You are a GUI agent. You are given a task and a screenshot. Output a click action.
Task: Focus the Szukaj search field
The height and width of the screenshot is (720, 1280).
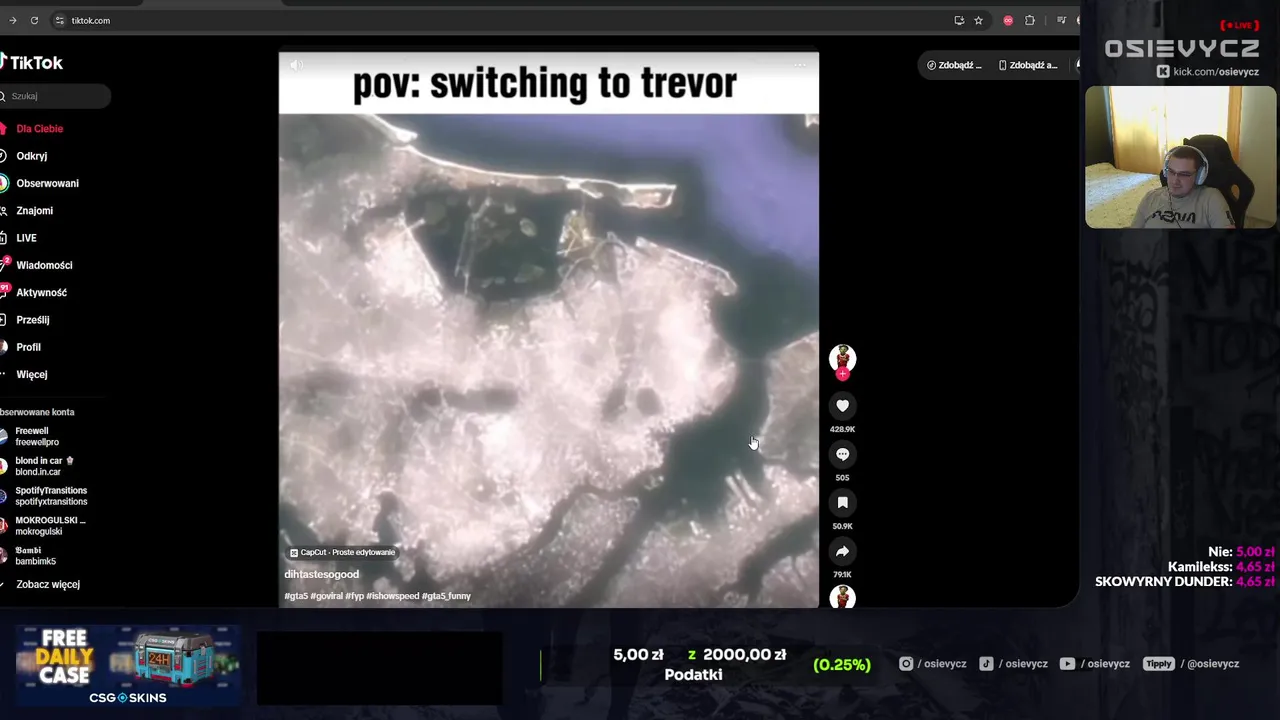point(55,96)
